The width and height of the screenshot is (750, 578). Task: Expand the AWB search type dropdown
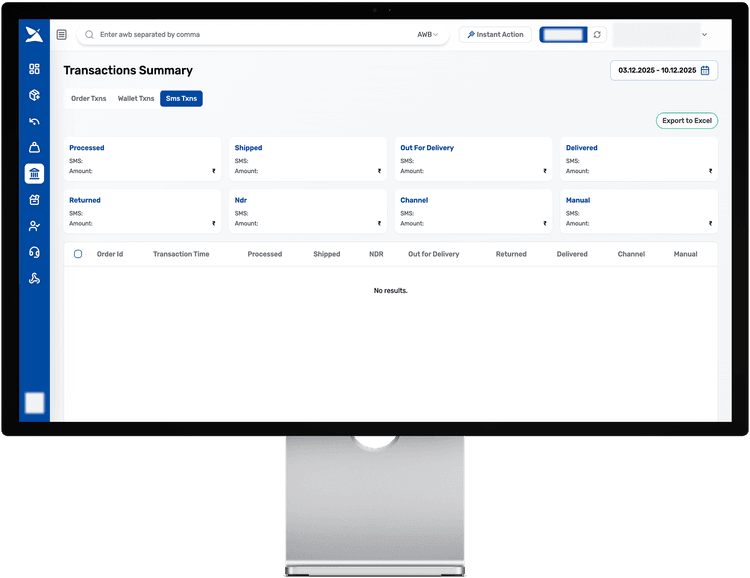pyautogui.click(x=428, y=35)
